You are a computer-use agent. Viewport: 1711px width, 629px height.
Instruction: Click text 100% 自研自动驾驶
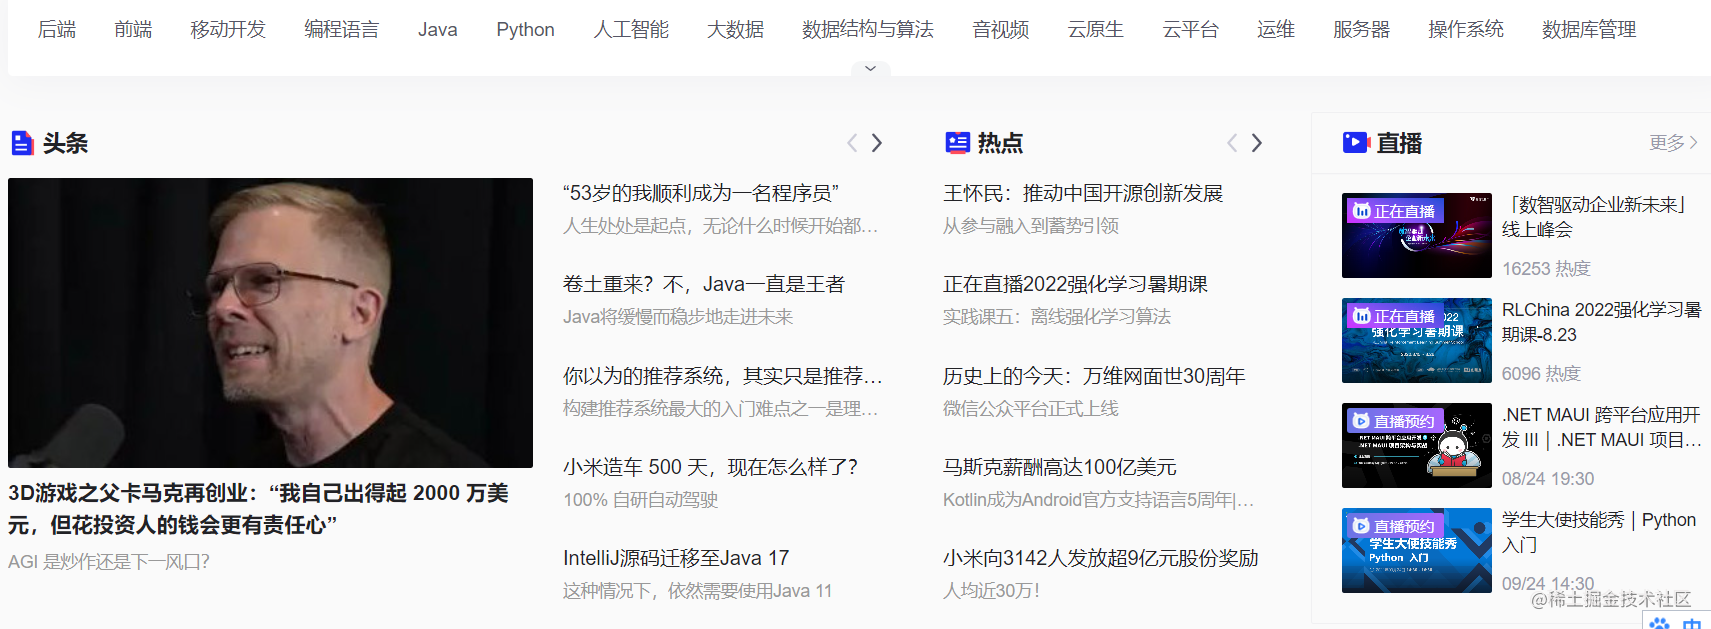[641, 500]
